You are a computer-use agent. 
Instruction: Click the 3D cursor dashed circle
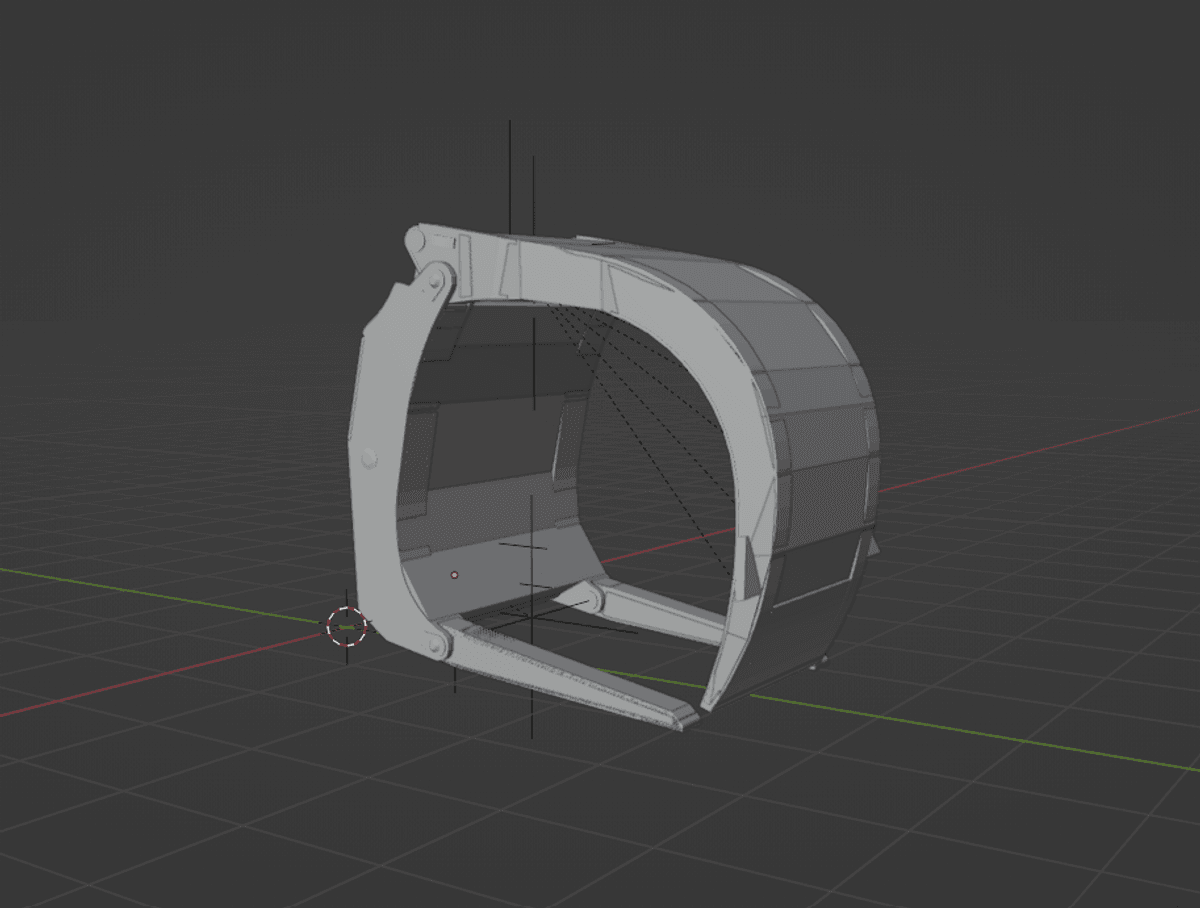point(346,626)
